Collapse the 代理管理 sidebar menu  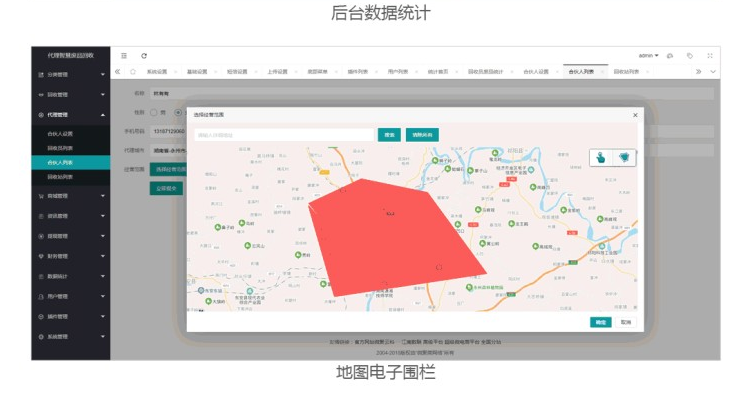pos(71,115)
